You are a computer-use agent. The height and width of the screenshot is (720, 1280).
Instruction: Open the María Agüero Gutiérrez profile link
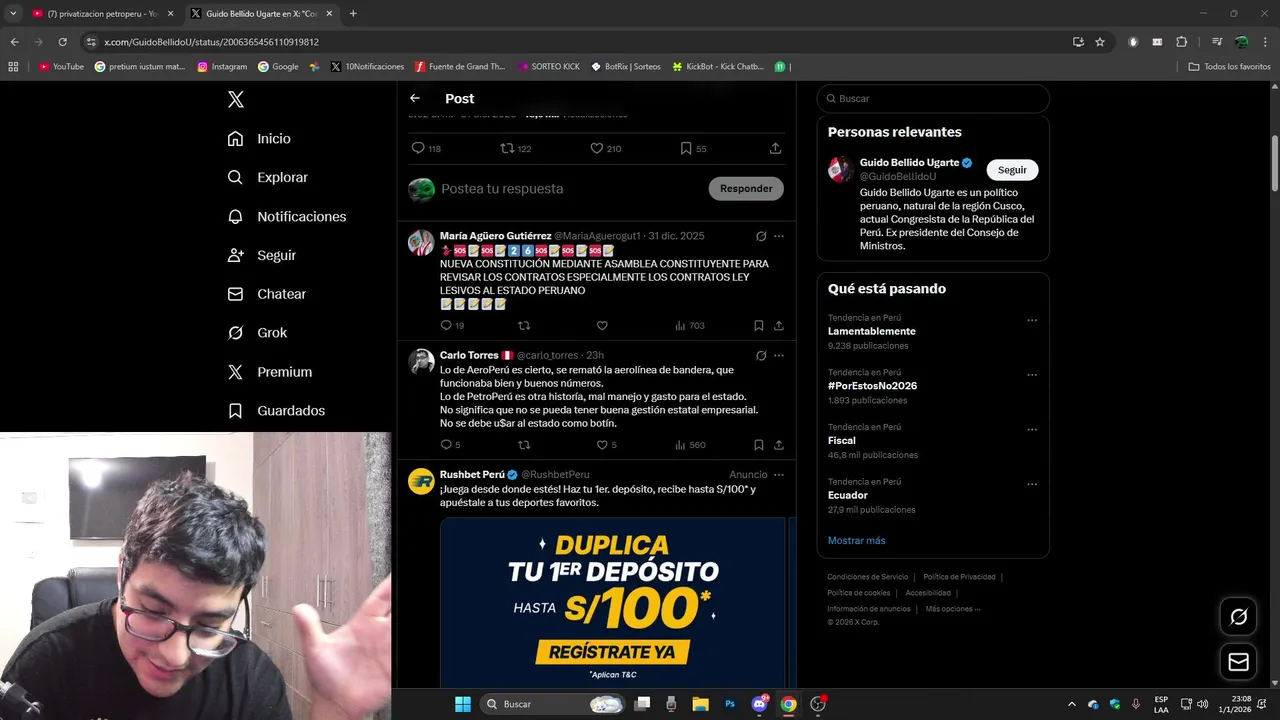[495, 236]
